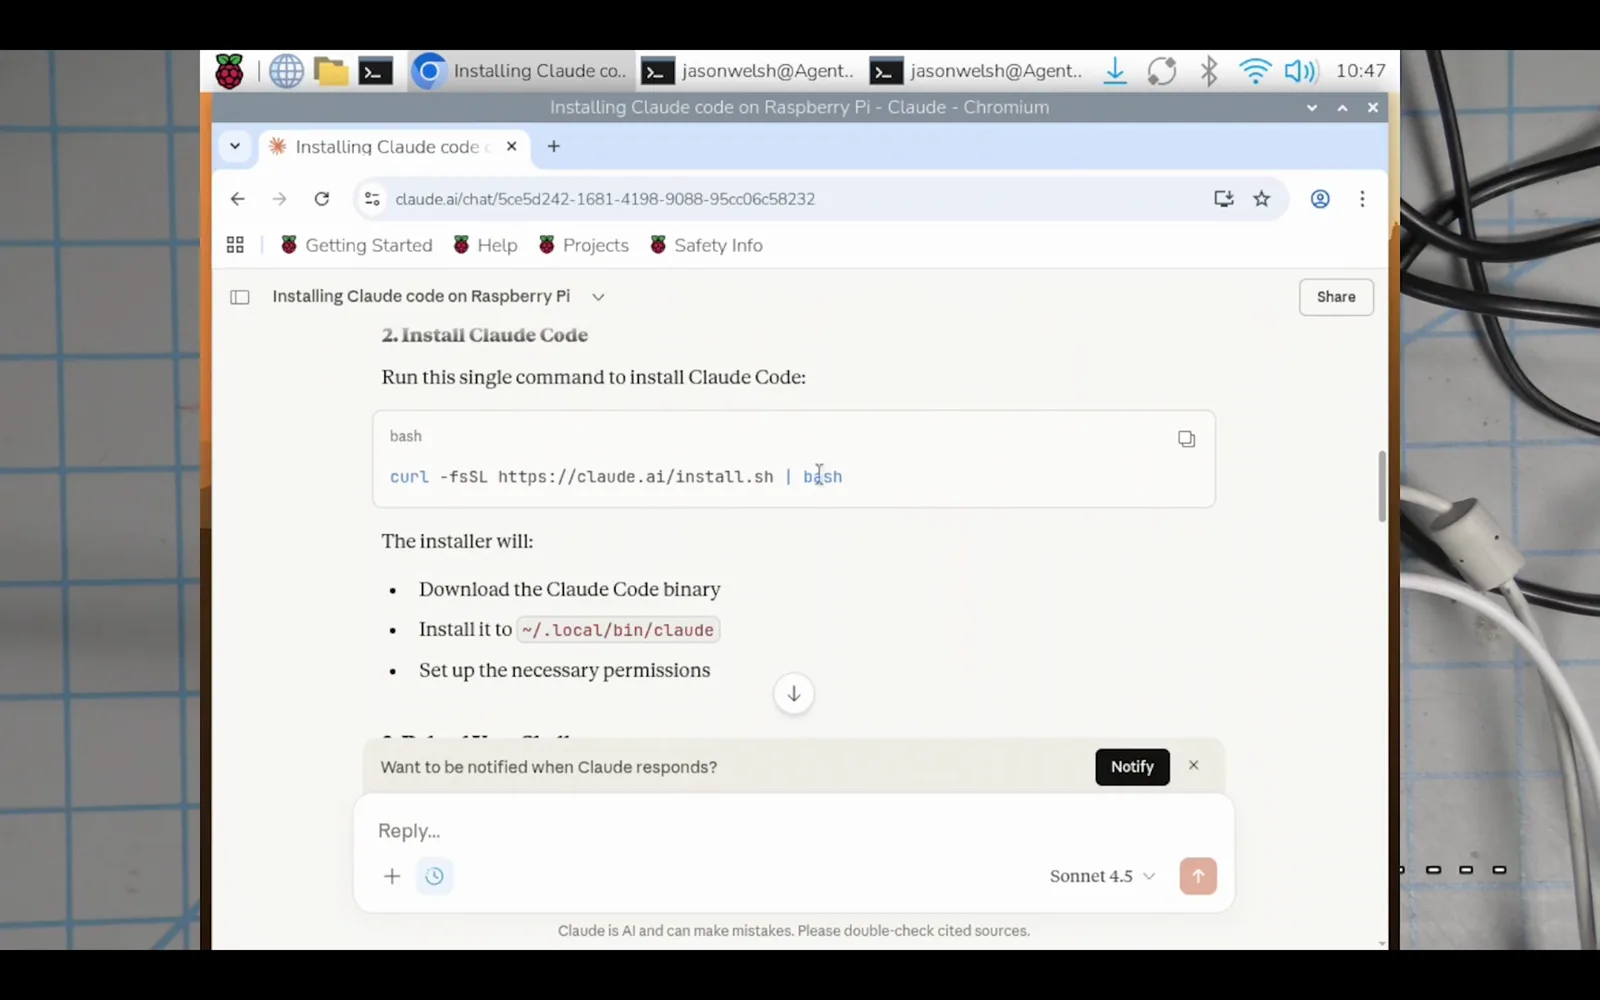
Task: Click the address bar URL
Action: [605, 199]
